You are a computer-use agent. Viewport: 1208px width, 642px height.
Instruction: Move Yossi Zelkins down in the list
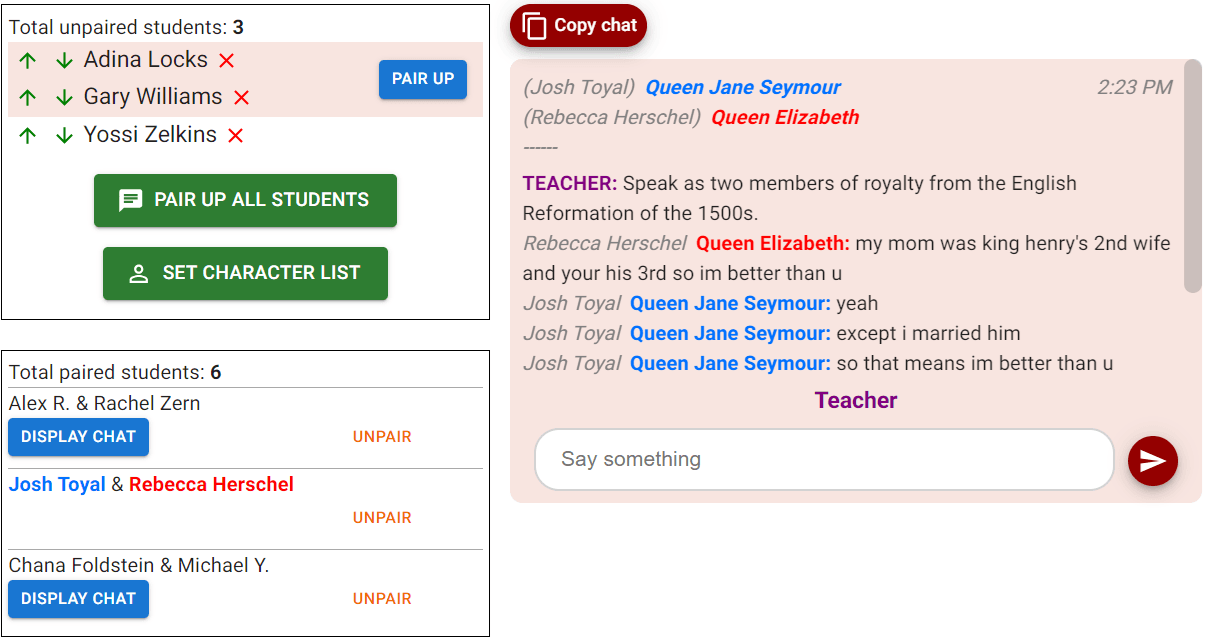64,134
